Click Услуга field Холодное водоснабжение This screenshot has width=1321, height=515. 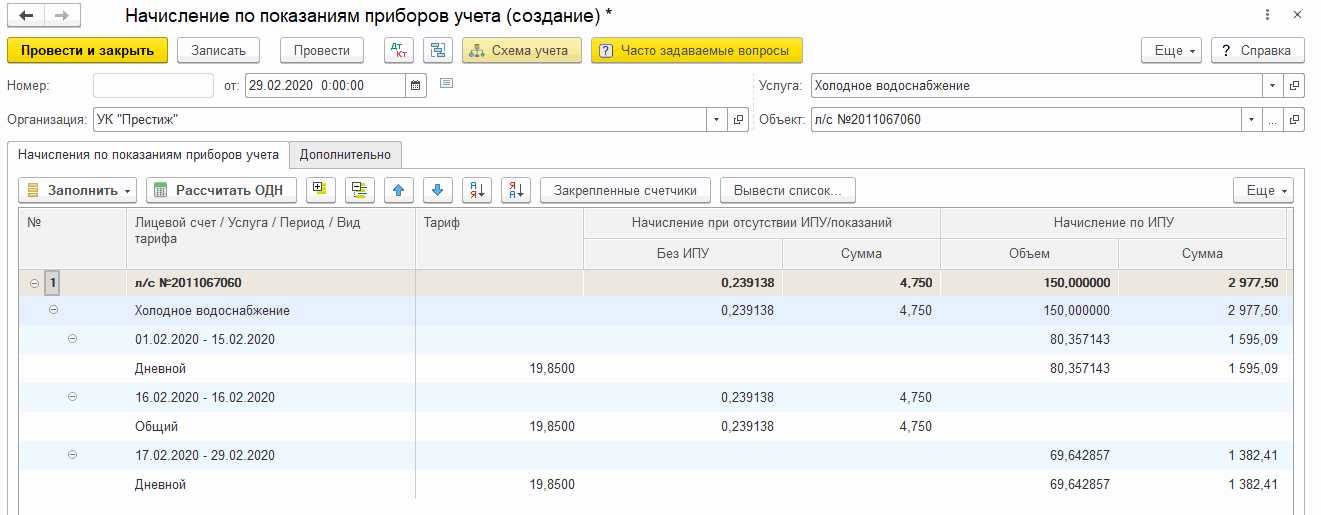click(1036, 86)
